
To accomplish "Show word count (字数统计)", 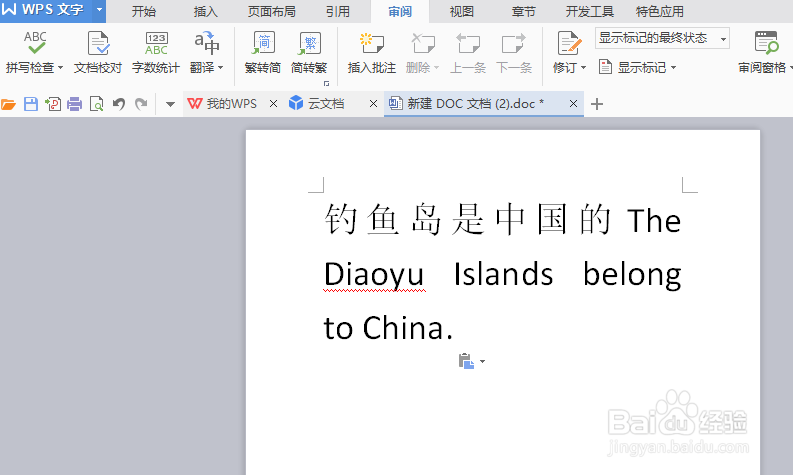I will (156, 53).
